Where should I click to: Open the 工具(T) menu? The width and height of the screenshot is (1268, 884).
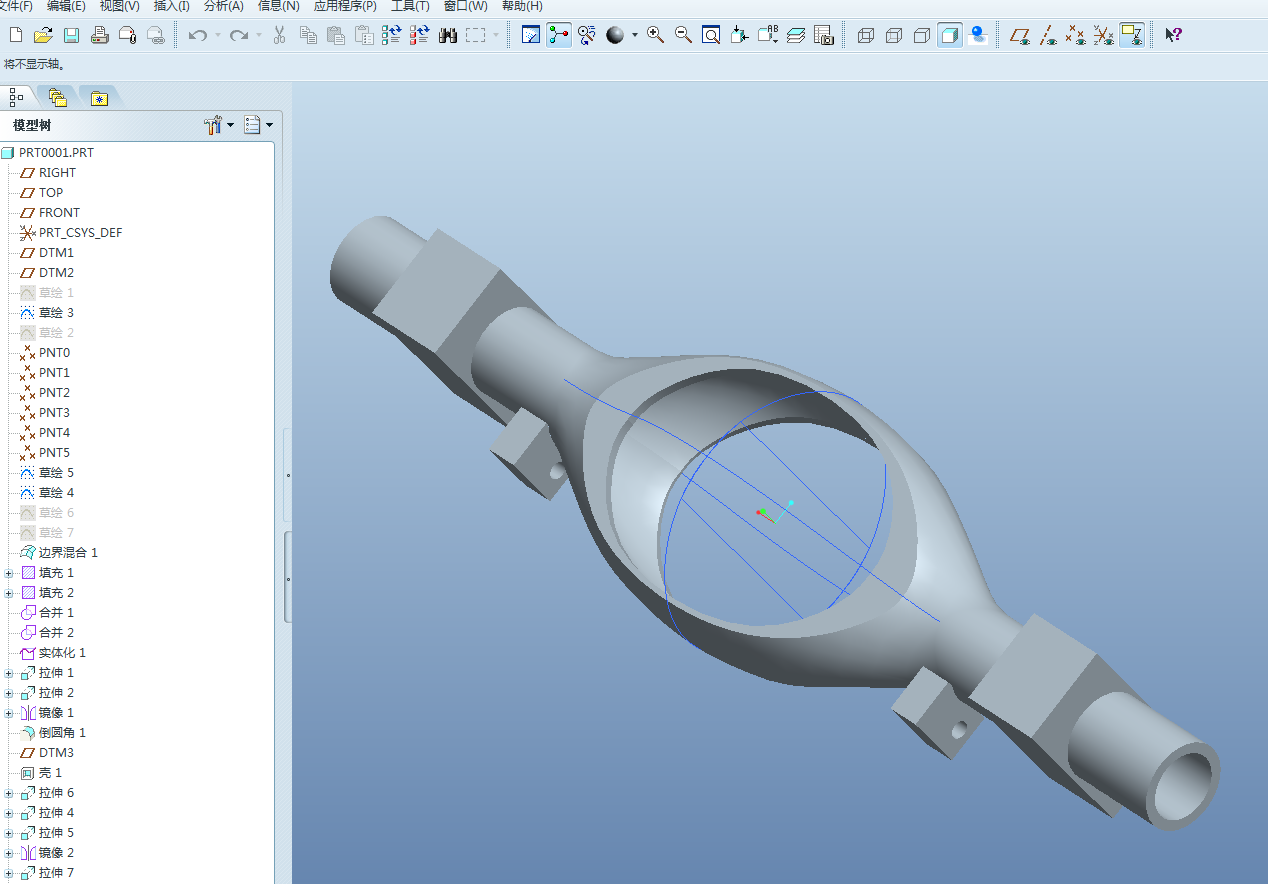pyautogui.click(x=410, y=6)
